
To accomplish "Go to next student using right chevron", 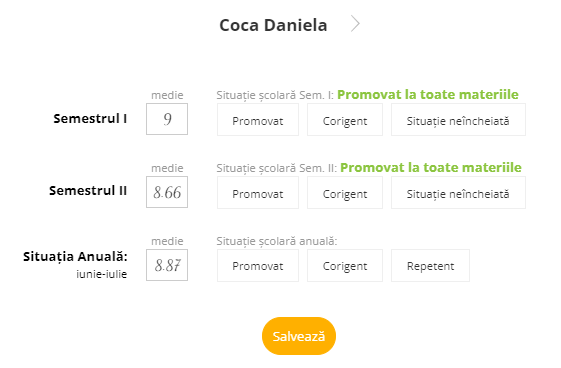I will (x=355, y=24).
